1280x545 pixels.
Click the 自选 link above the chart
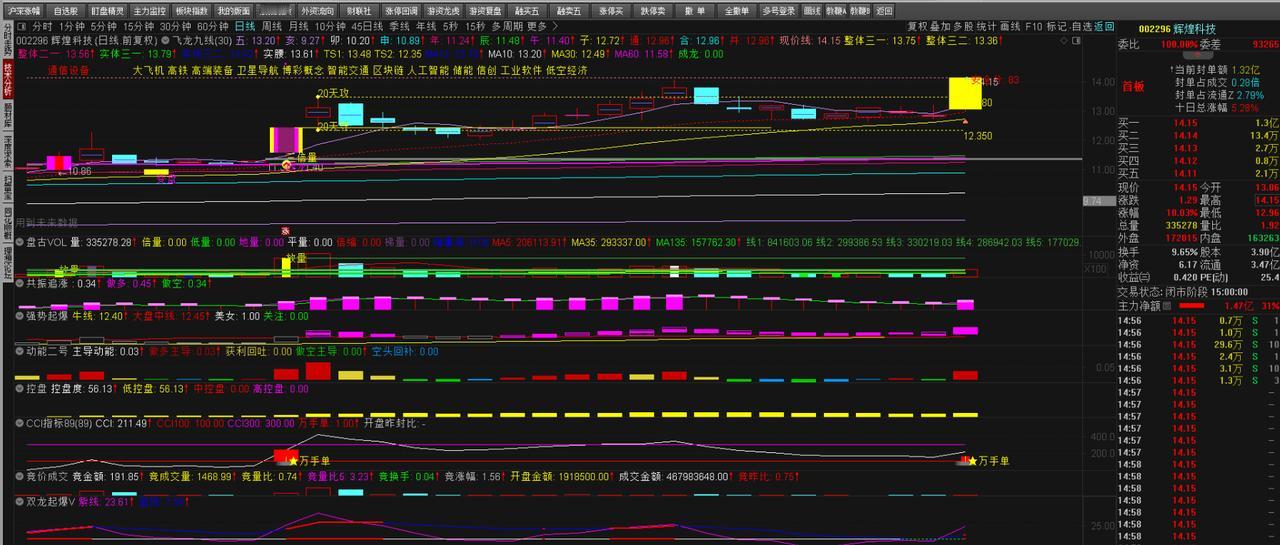(x=1081, y=26)
